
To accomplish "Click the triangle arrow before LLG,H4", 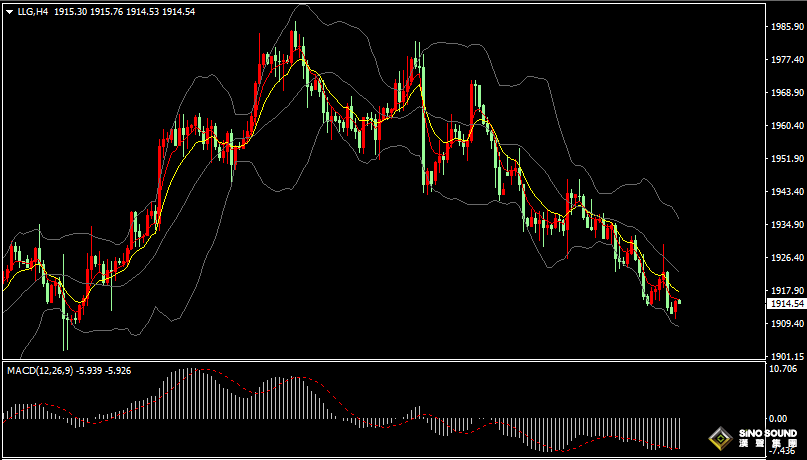I will (x=9, y=10).
